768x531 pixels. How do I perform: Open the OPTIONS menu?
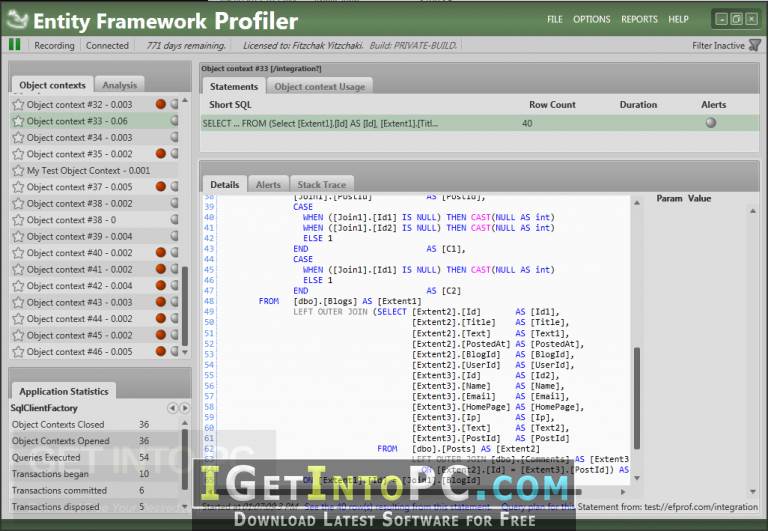pyautogui.click(x=592, y=20)
